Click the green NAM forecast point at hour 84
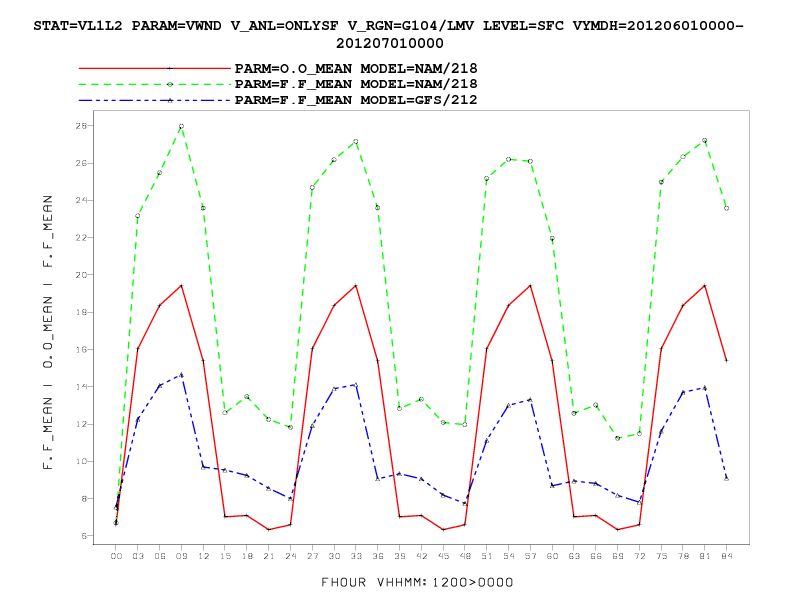The image size is (792, 612). coord(726,208)
